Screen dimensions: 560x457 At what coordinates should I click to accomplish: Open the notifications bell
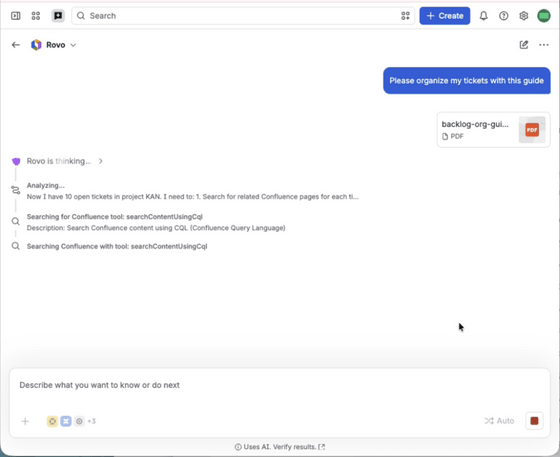(484, 16)
